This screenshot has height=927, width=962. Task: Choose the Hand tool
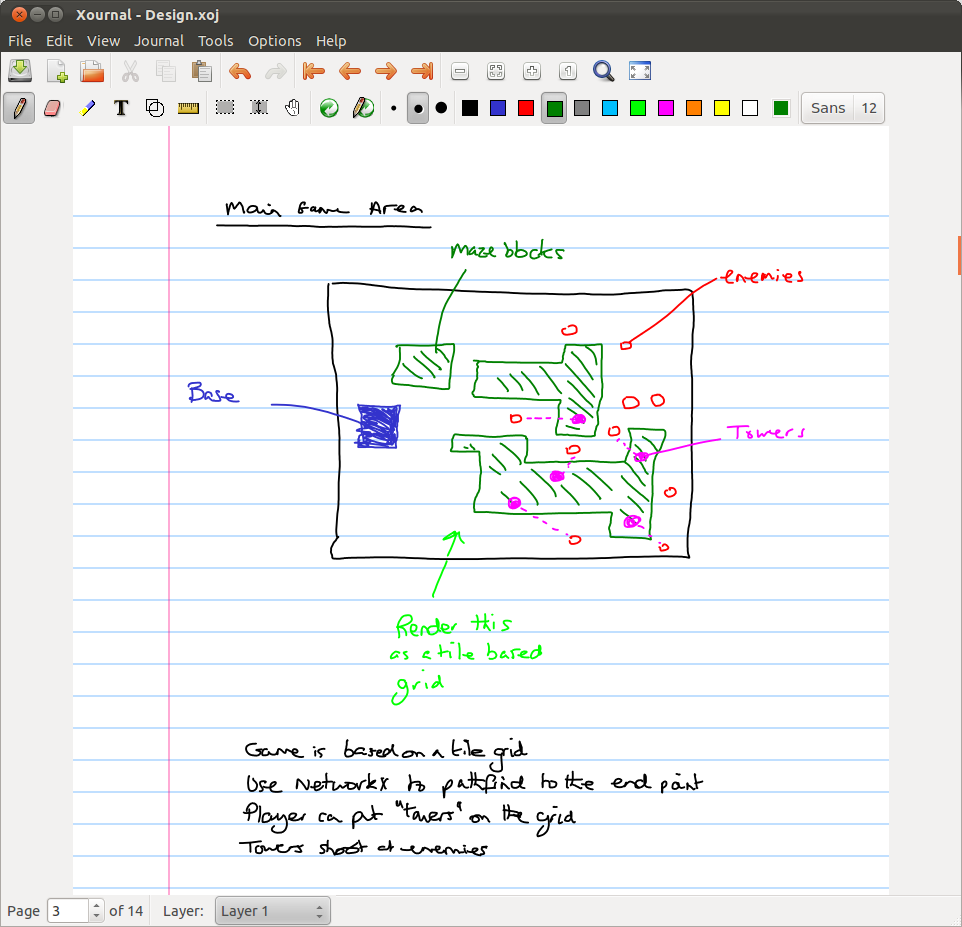coord(292,108)
